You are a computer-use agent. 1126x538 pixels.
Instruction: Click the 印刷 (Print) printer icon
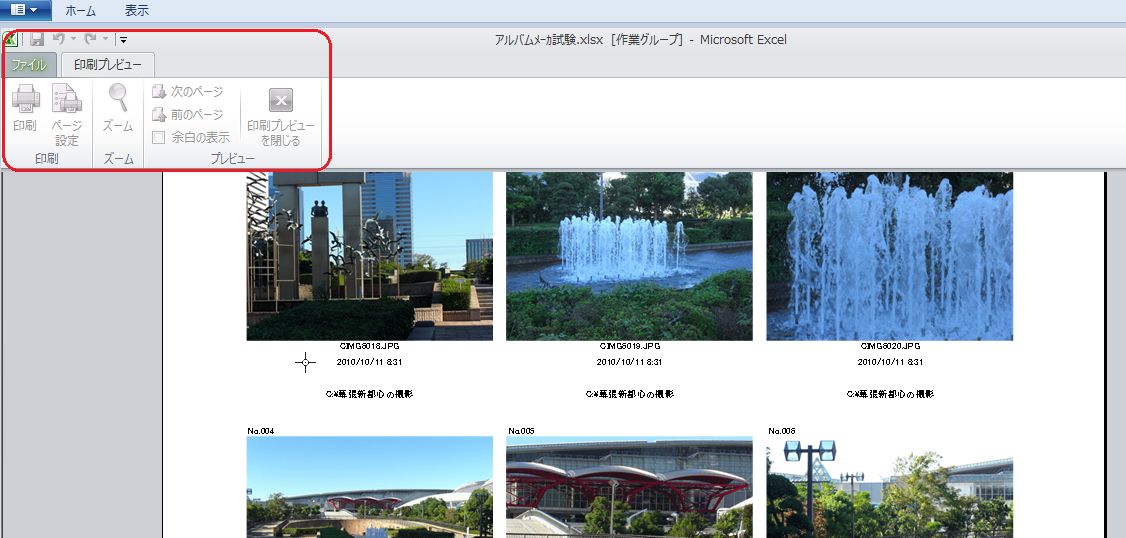25,100
